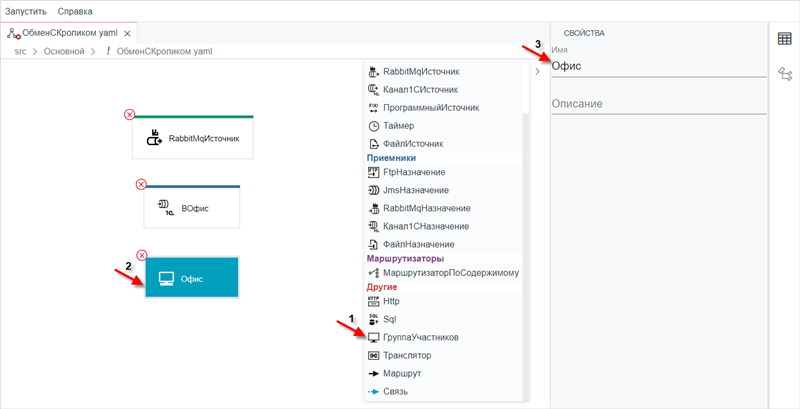Open the route diagram sidebar icon
The height and width of the screenshot is (409, 800).
tap(784, 74)
